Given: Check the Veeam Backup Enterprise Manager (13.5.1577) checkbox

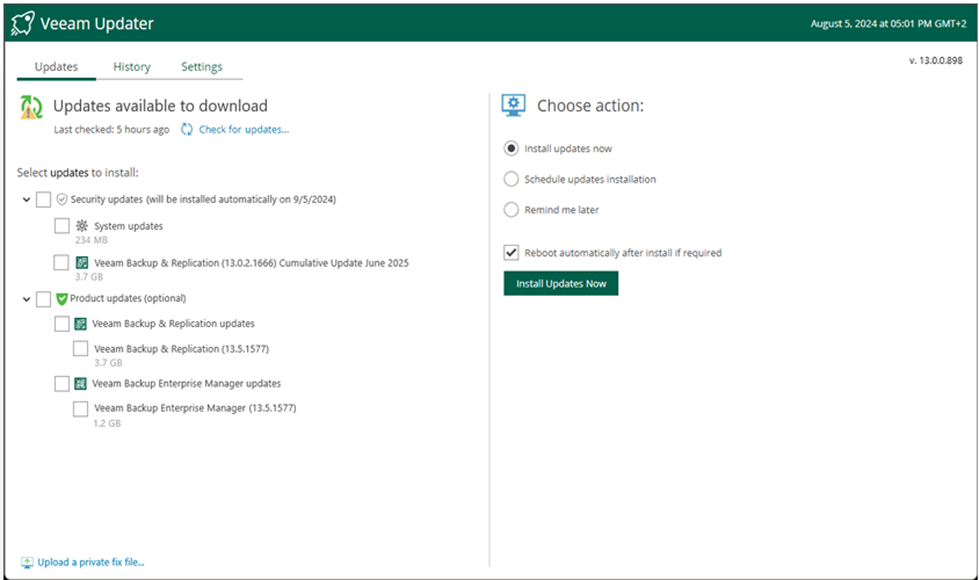Looking at the screenshot, I should tap(81, 408).
